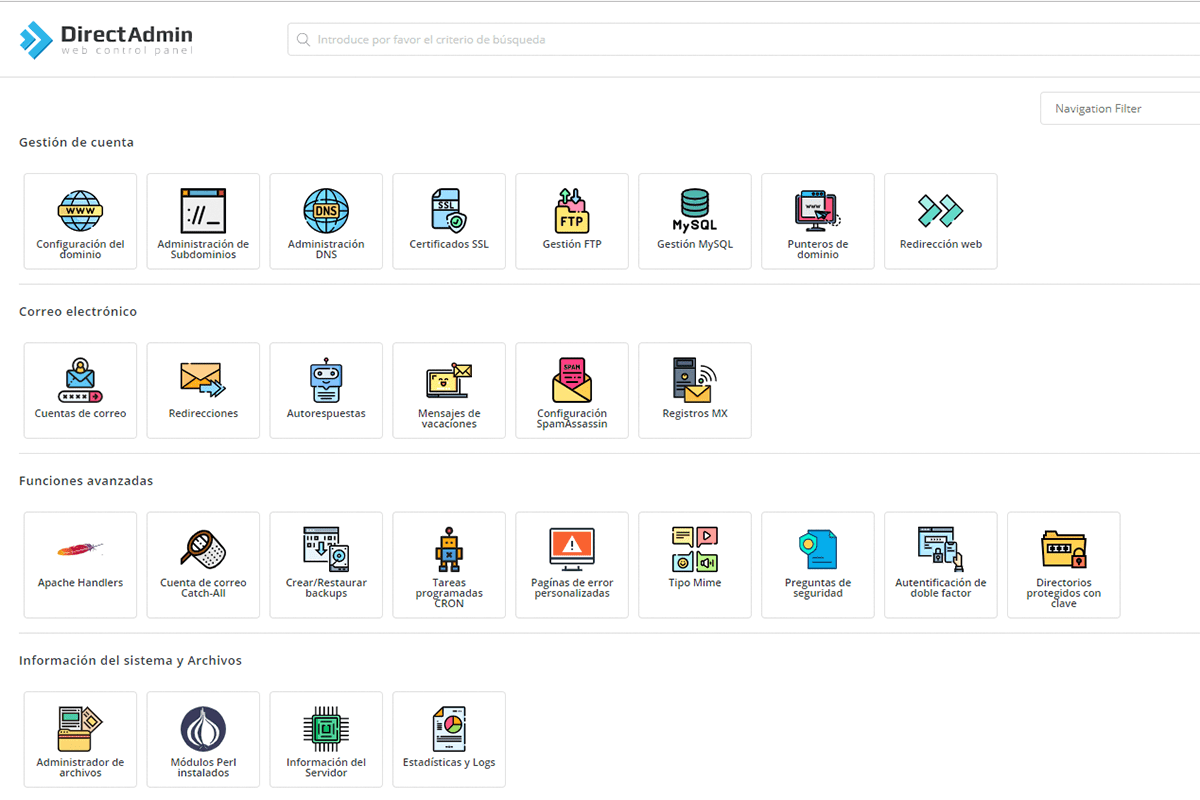Launch Gestión FTP

pyautogui.click(x=571, y=221)
